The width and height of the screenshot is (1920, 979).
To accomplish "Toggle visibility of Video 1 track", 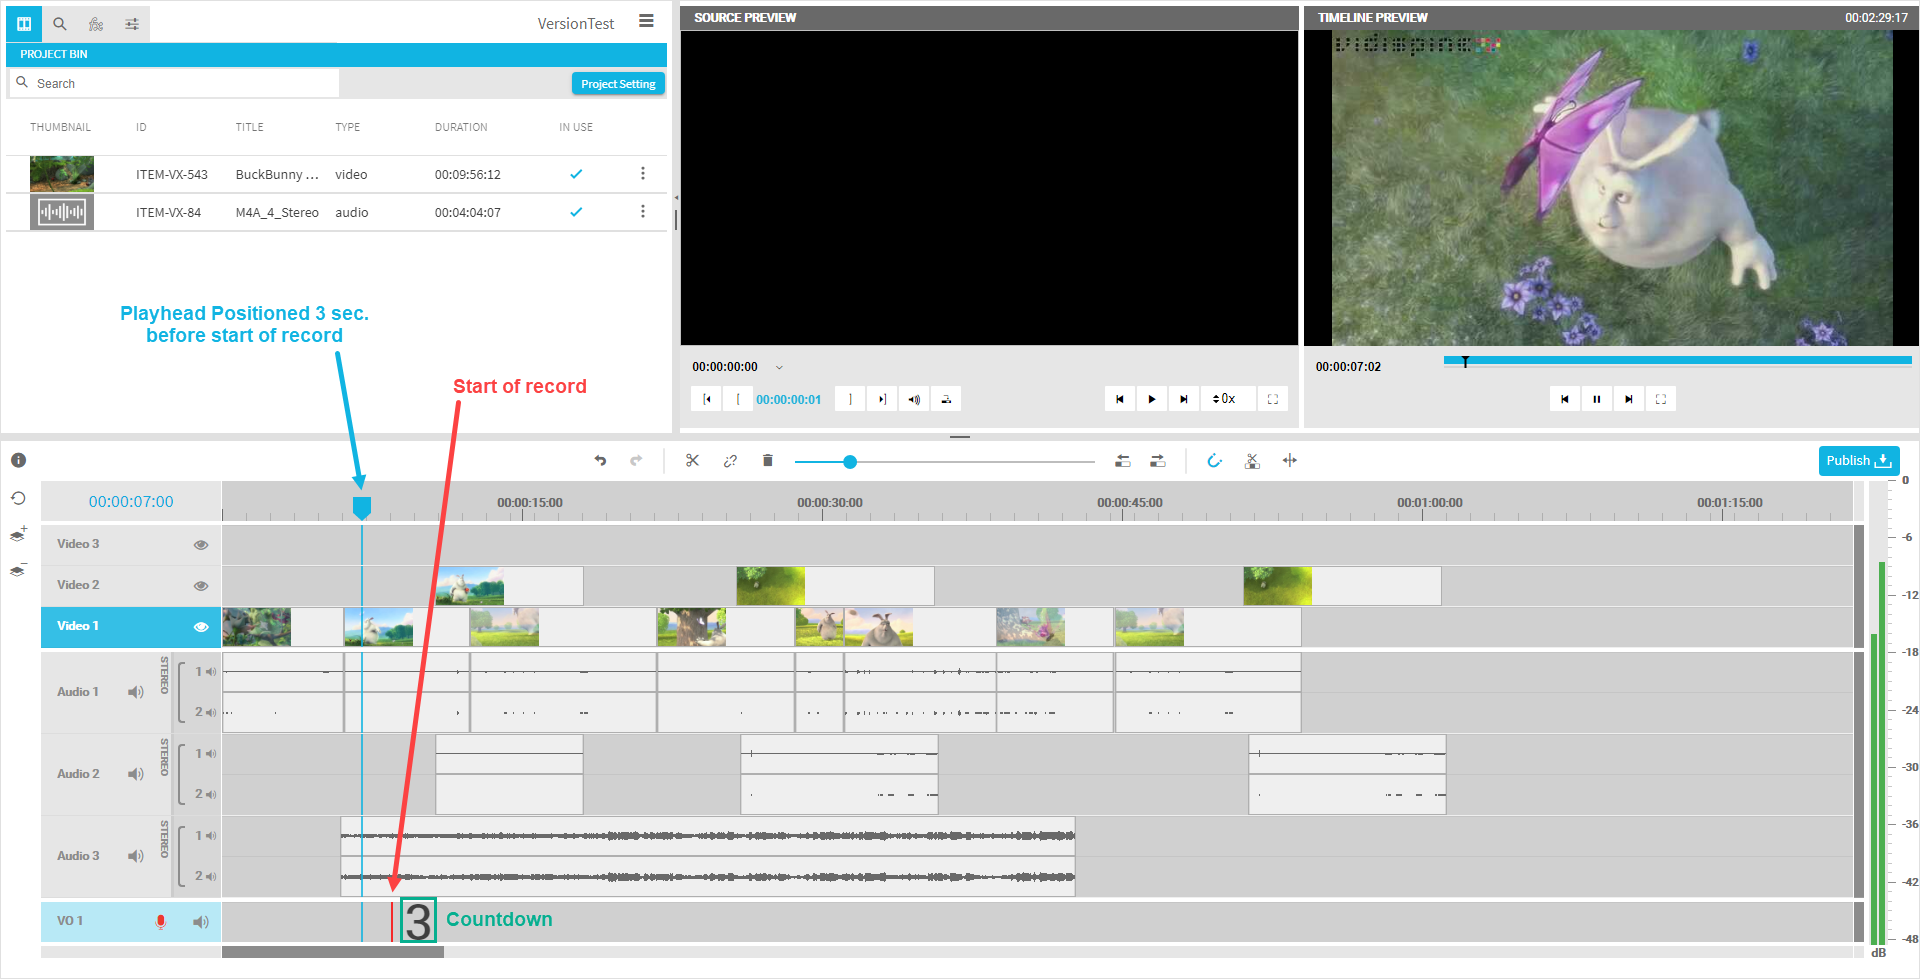I will pyautogui.click(x=201, y=627).
